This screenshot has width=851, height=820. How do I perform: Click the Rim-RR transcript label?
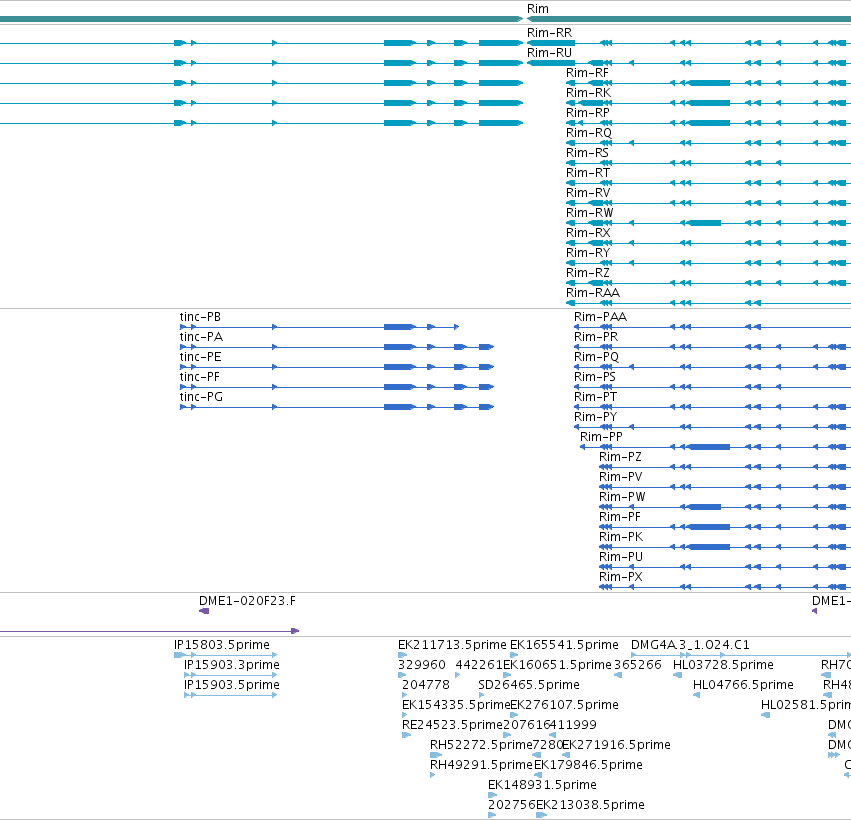tap(549, 33)
